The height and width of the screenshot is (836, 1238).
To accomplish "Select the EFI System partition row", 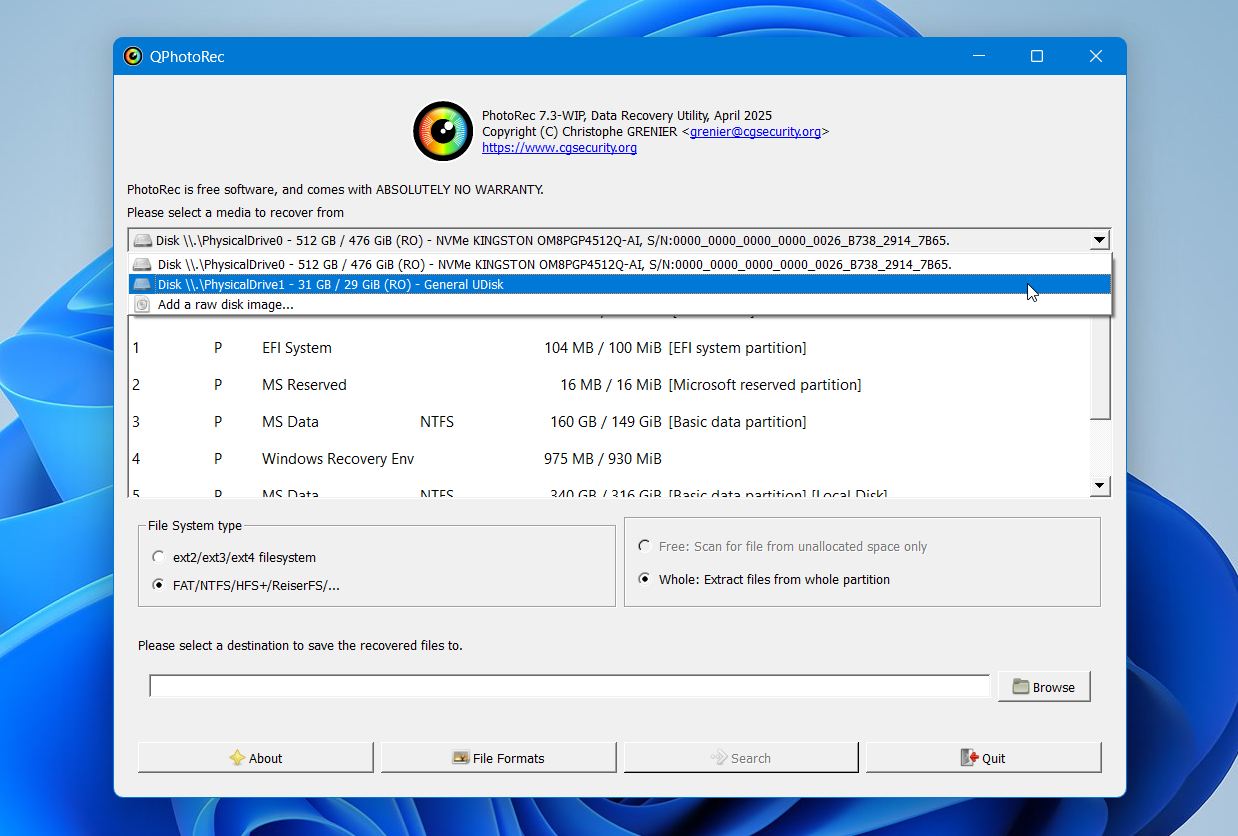I will point(608,348).
